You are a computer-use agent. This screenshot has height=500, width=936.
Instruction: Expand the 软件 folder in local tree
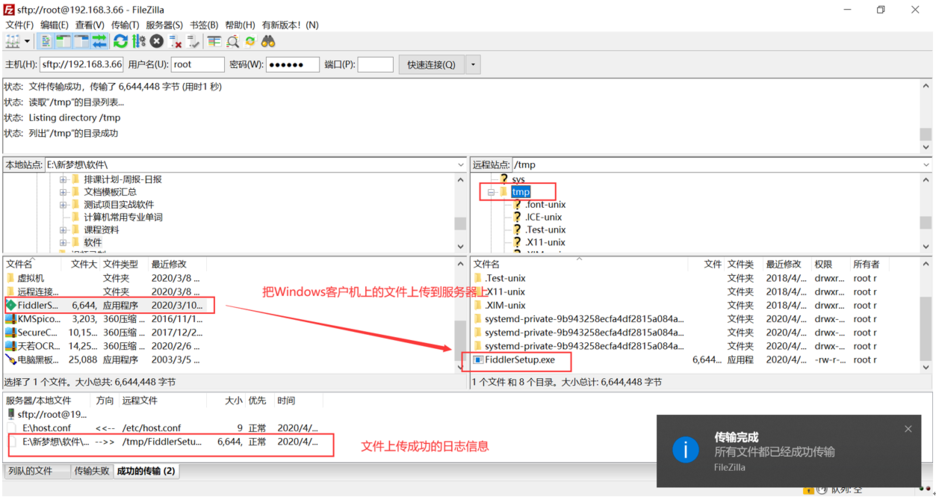coord(63,242)
